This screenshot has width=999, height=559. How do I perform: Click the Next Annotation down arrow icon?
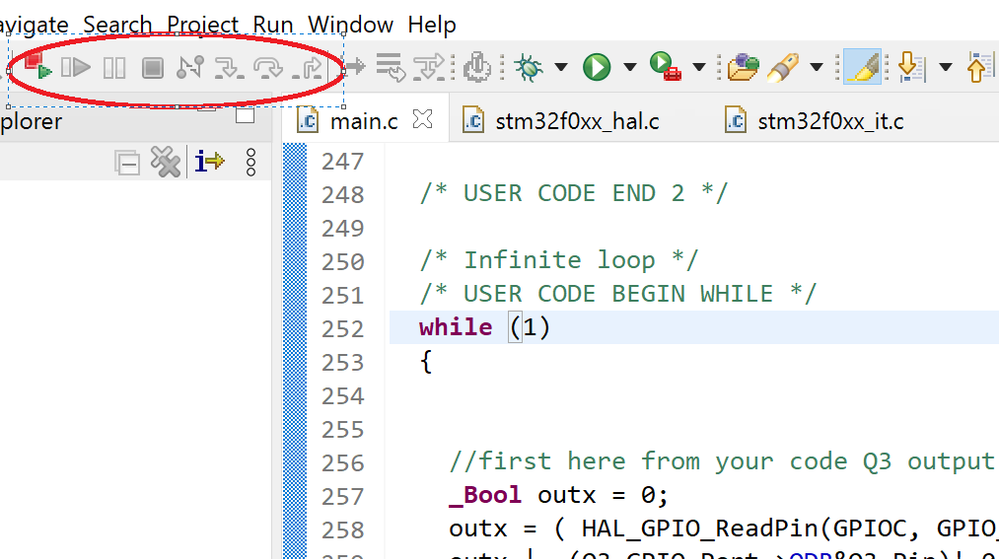point(910,67)
